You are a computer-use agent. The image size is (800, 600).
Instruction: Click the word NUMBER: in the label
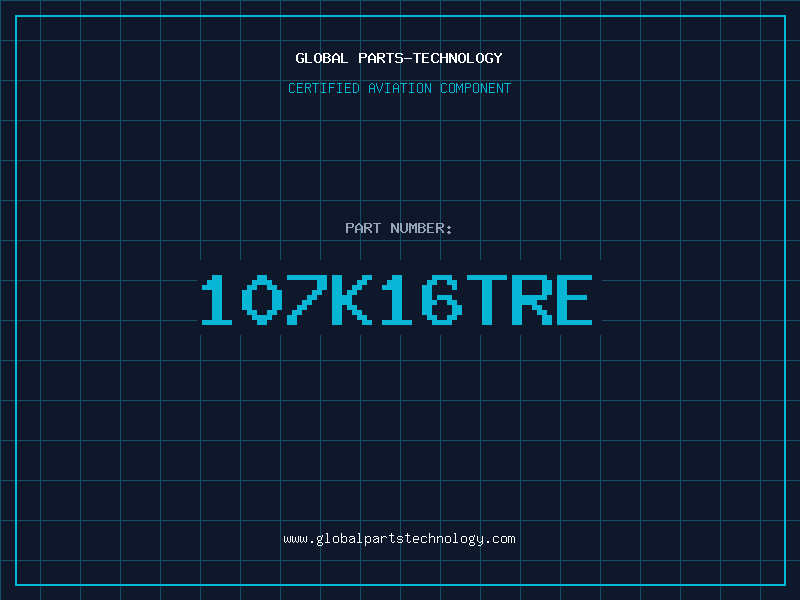click(x=422, y=228)
